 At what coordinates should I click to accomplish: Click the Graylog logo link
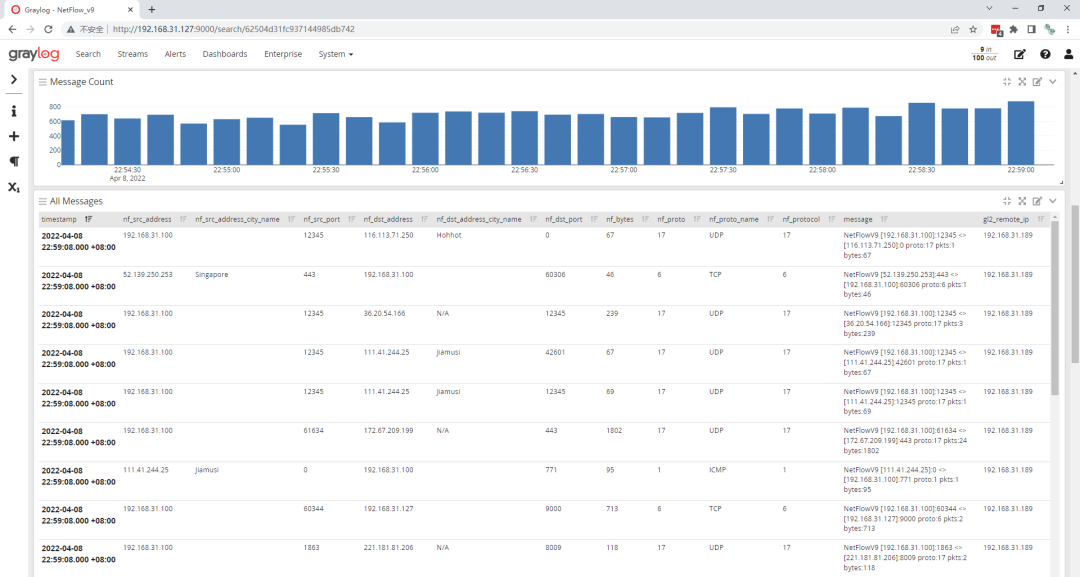point(36,54)
